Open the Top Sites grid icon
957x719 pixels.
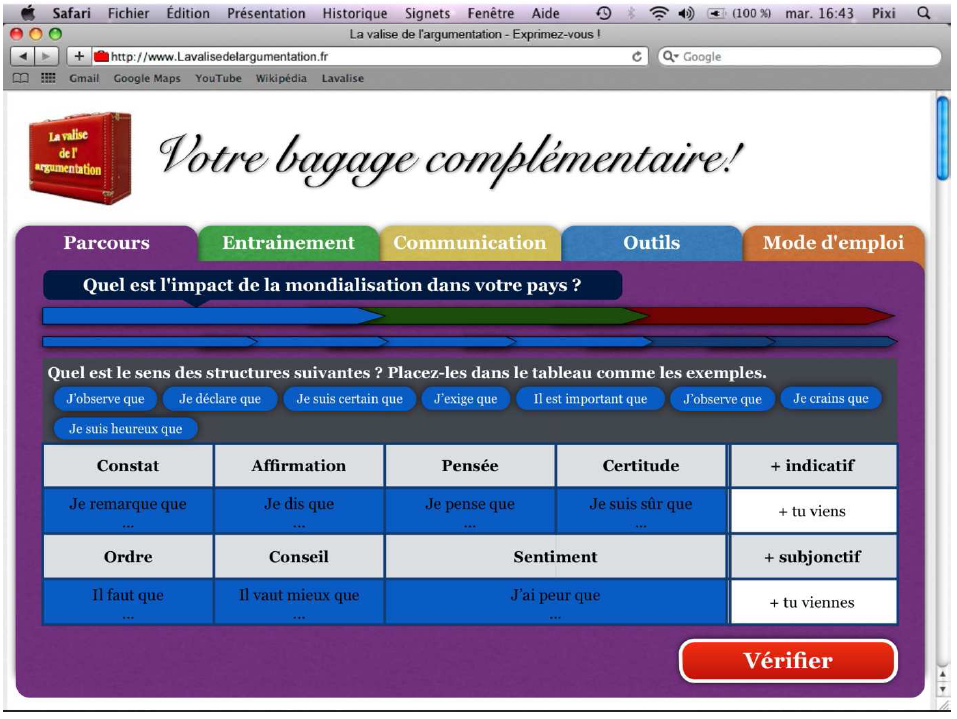point(45,78)
